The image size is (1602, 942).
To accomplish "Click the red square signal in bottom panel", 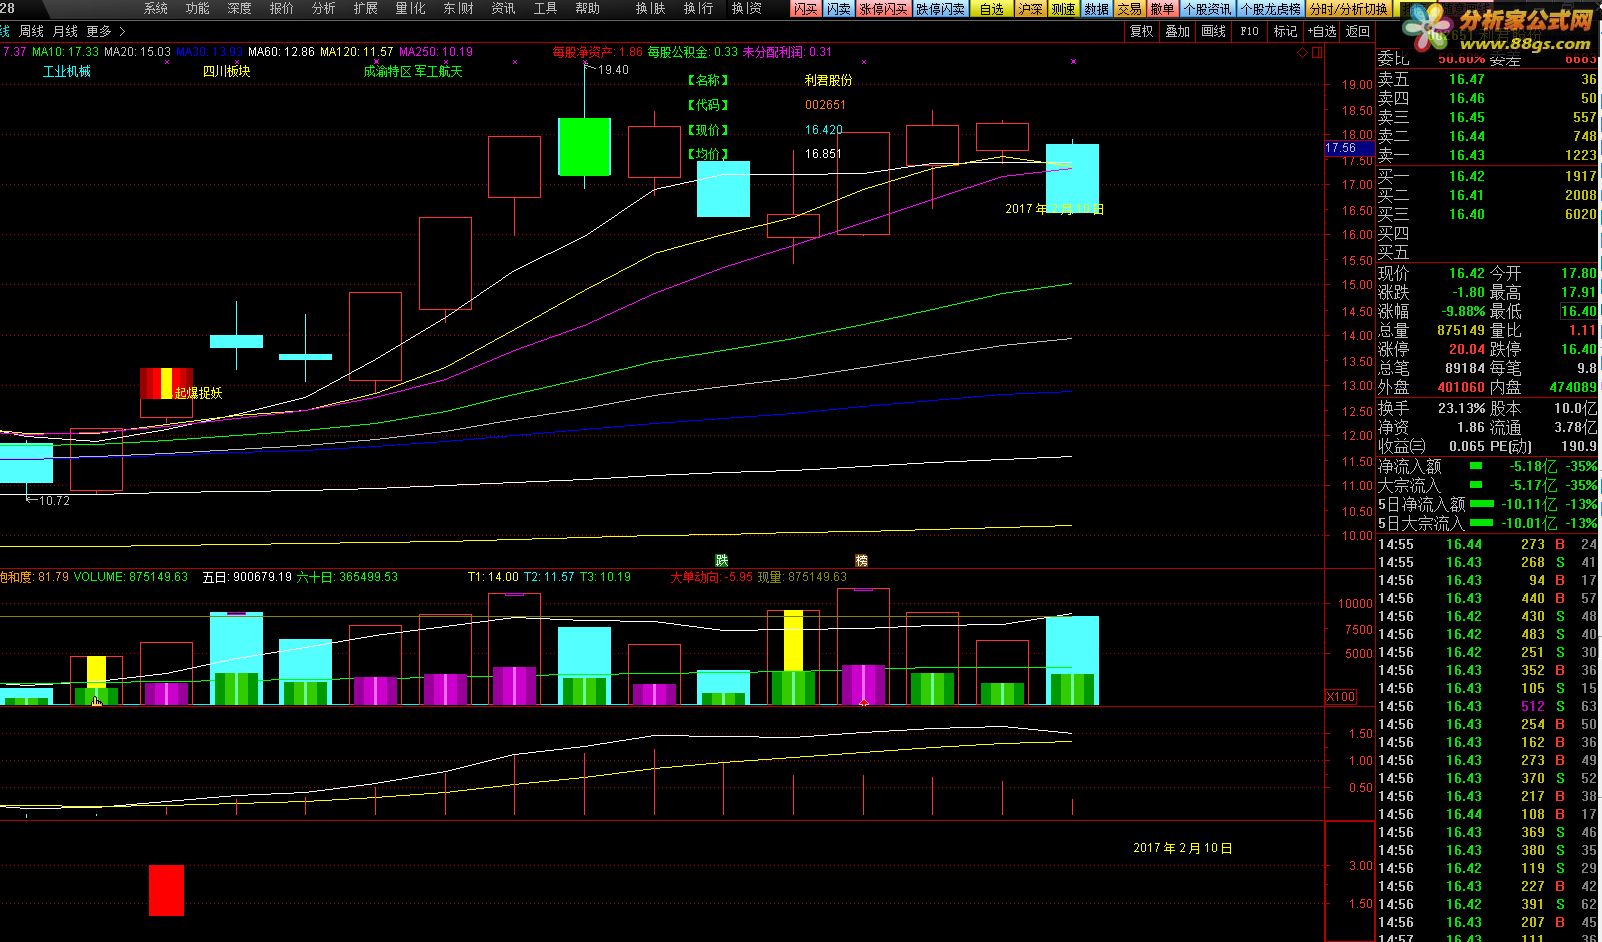I will (166, 890).
